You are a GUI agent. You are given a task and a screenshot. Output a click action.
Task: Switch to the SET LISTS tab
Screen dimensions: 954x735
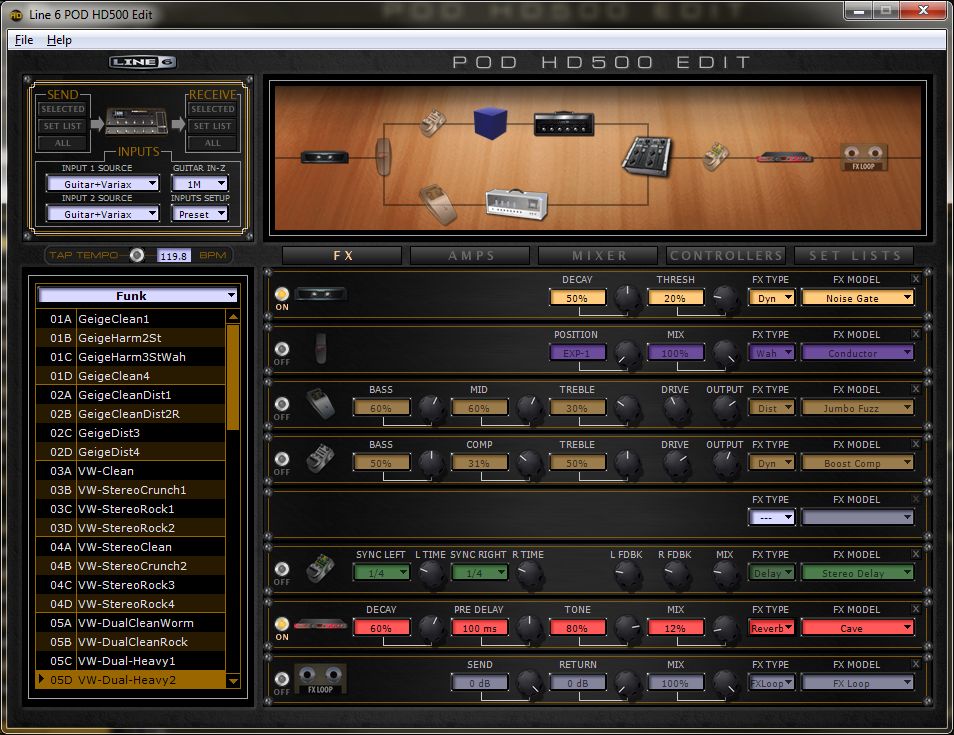click(x=854, y=256)
